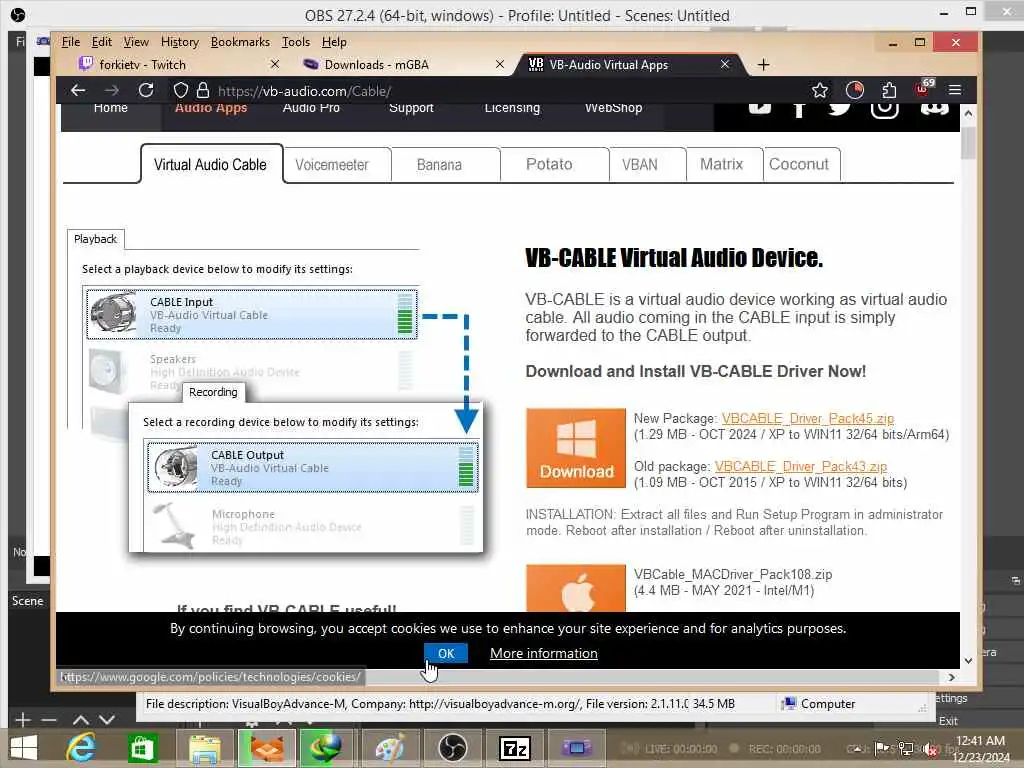Select the Matrix page tab
The width and height of the screenshot is (1024, 768).
[x=721, y=165]
